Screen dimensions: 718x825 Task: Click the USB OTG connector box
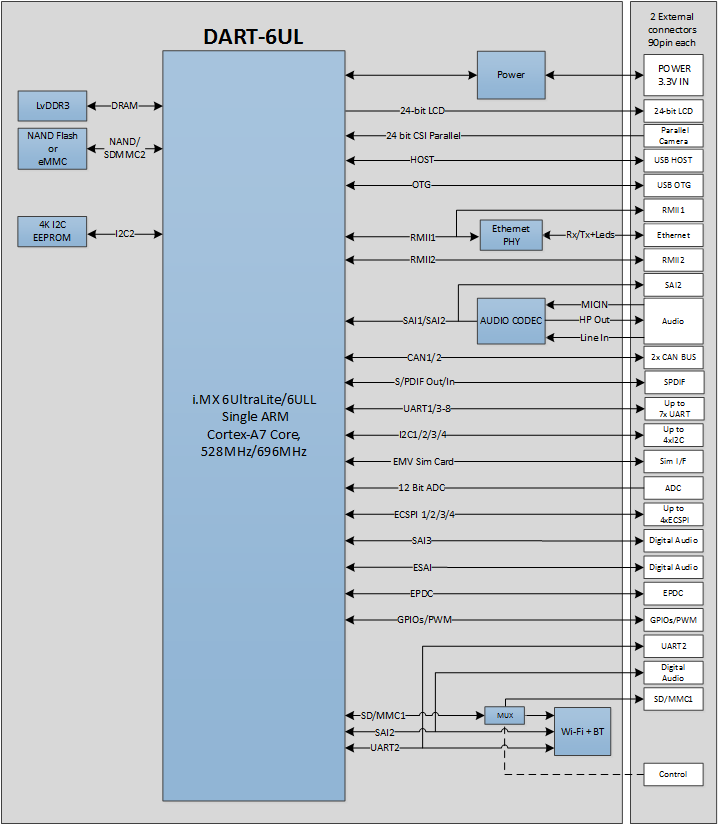point(673,185)
